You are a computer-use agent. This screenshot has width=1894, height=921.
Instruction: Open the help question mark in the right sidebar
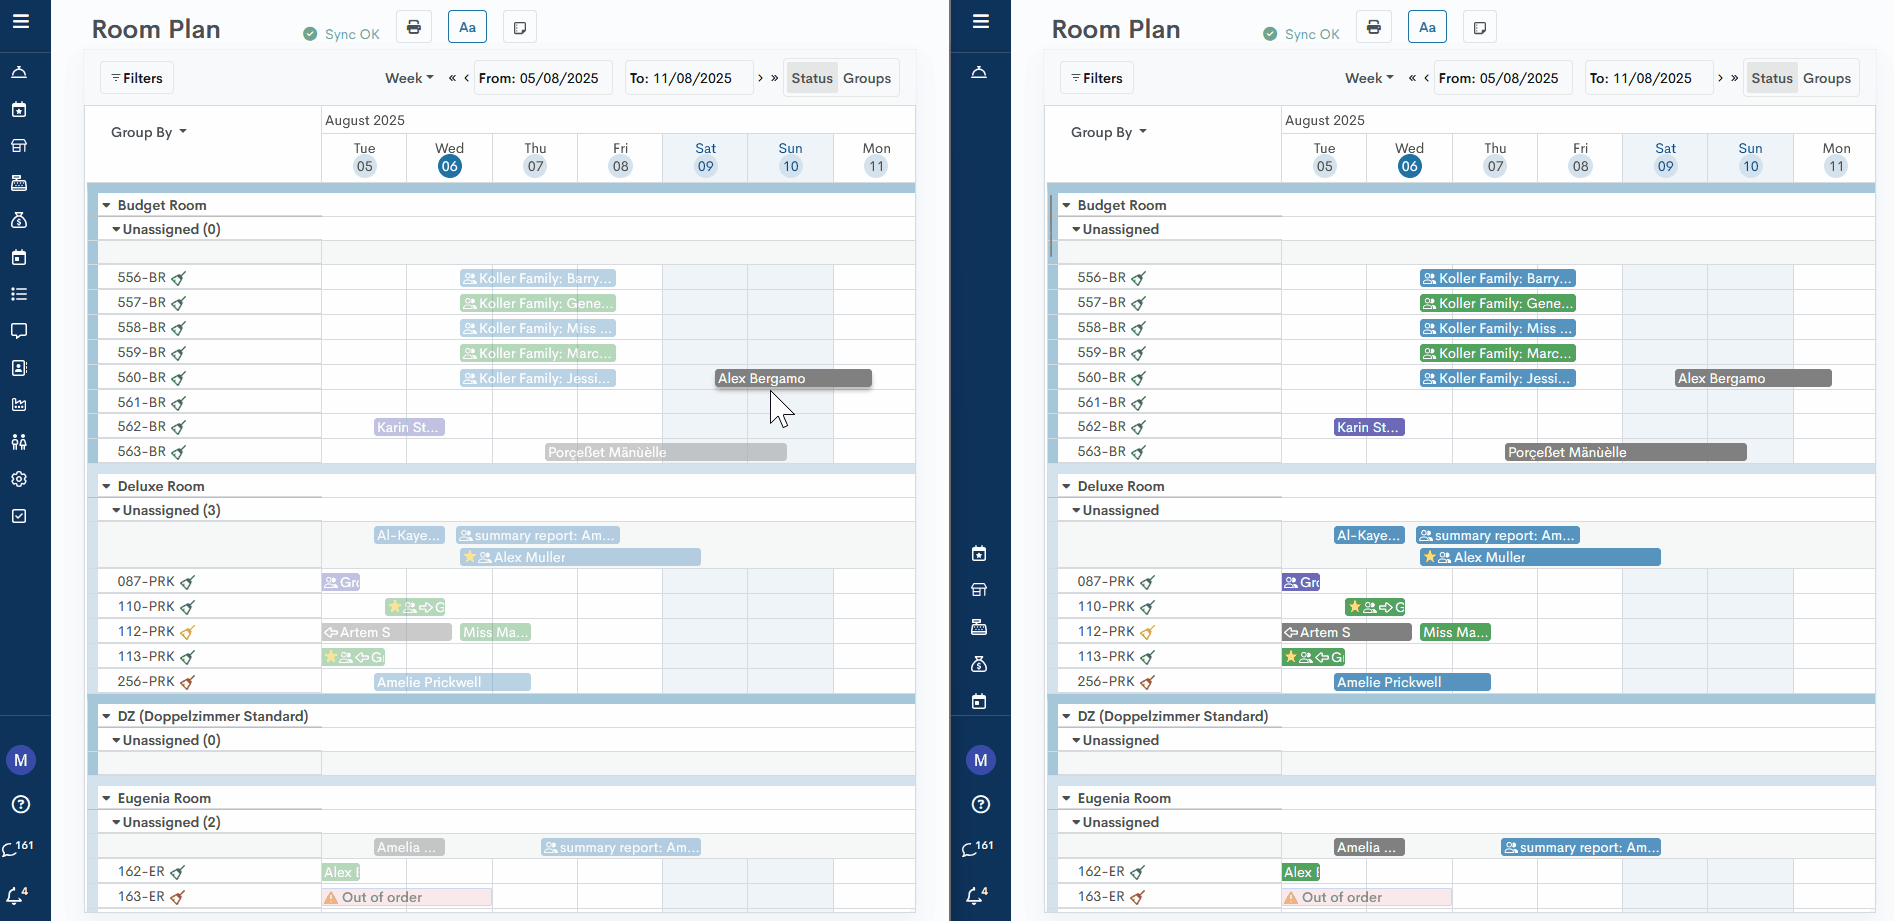click(980, 804)
